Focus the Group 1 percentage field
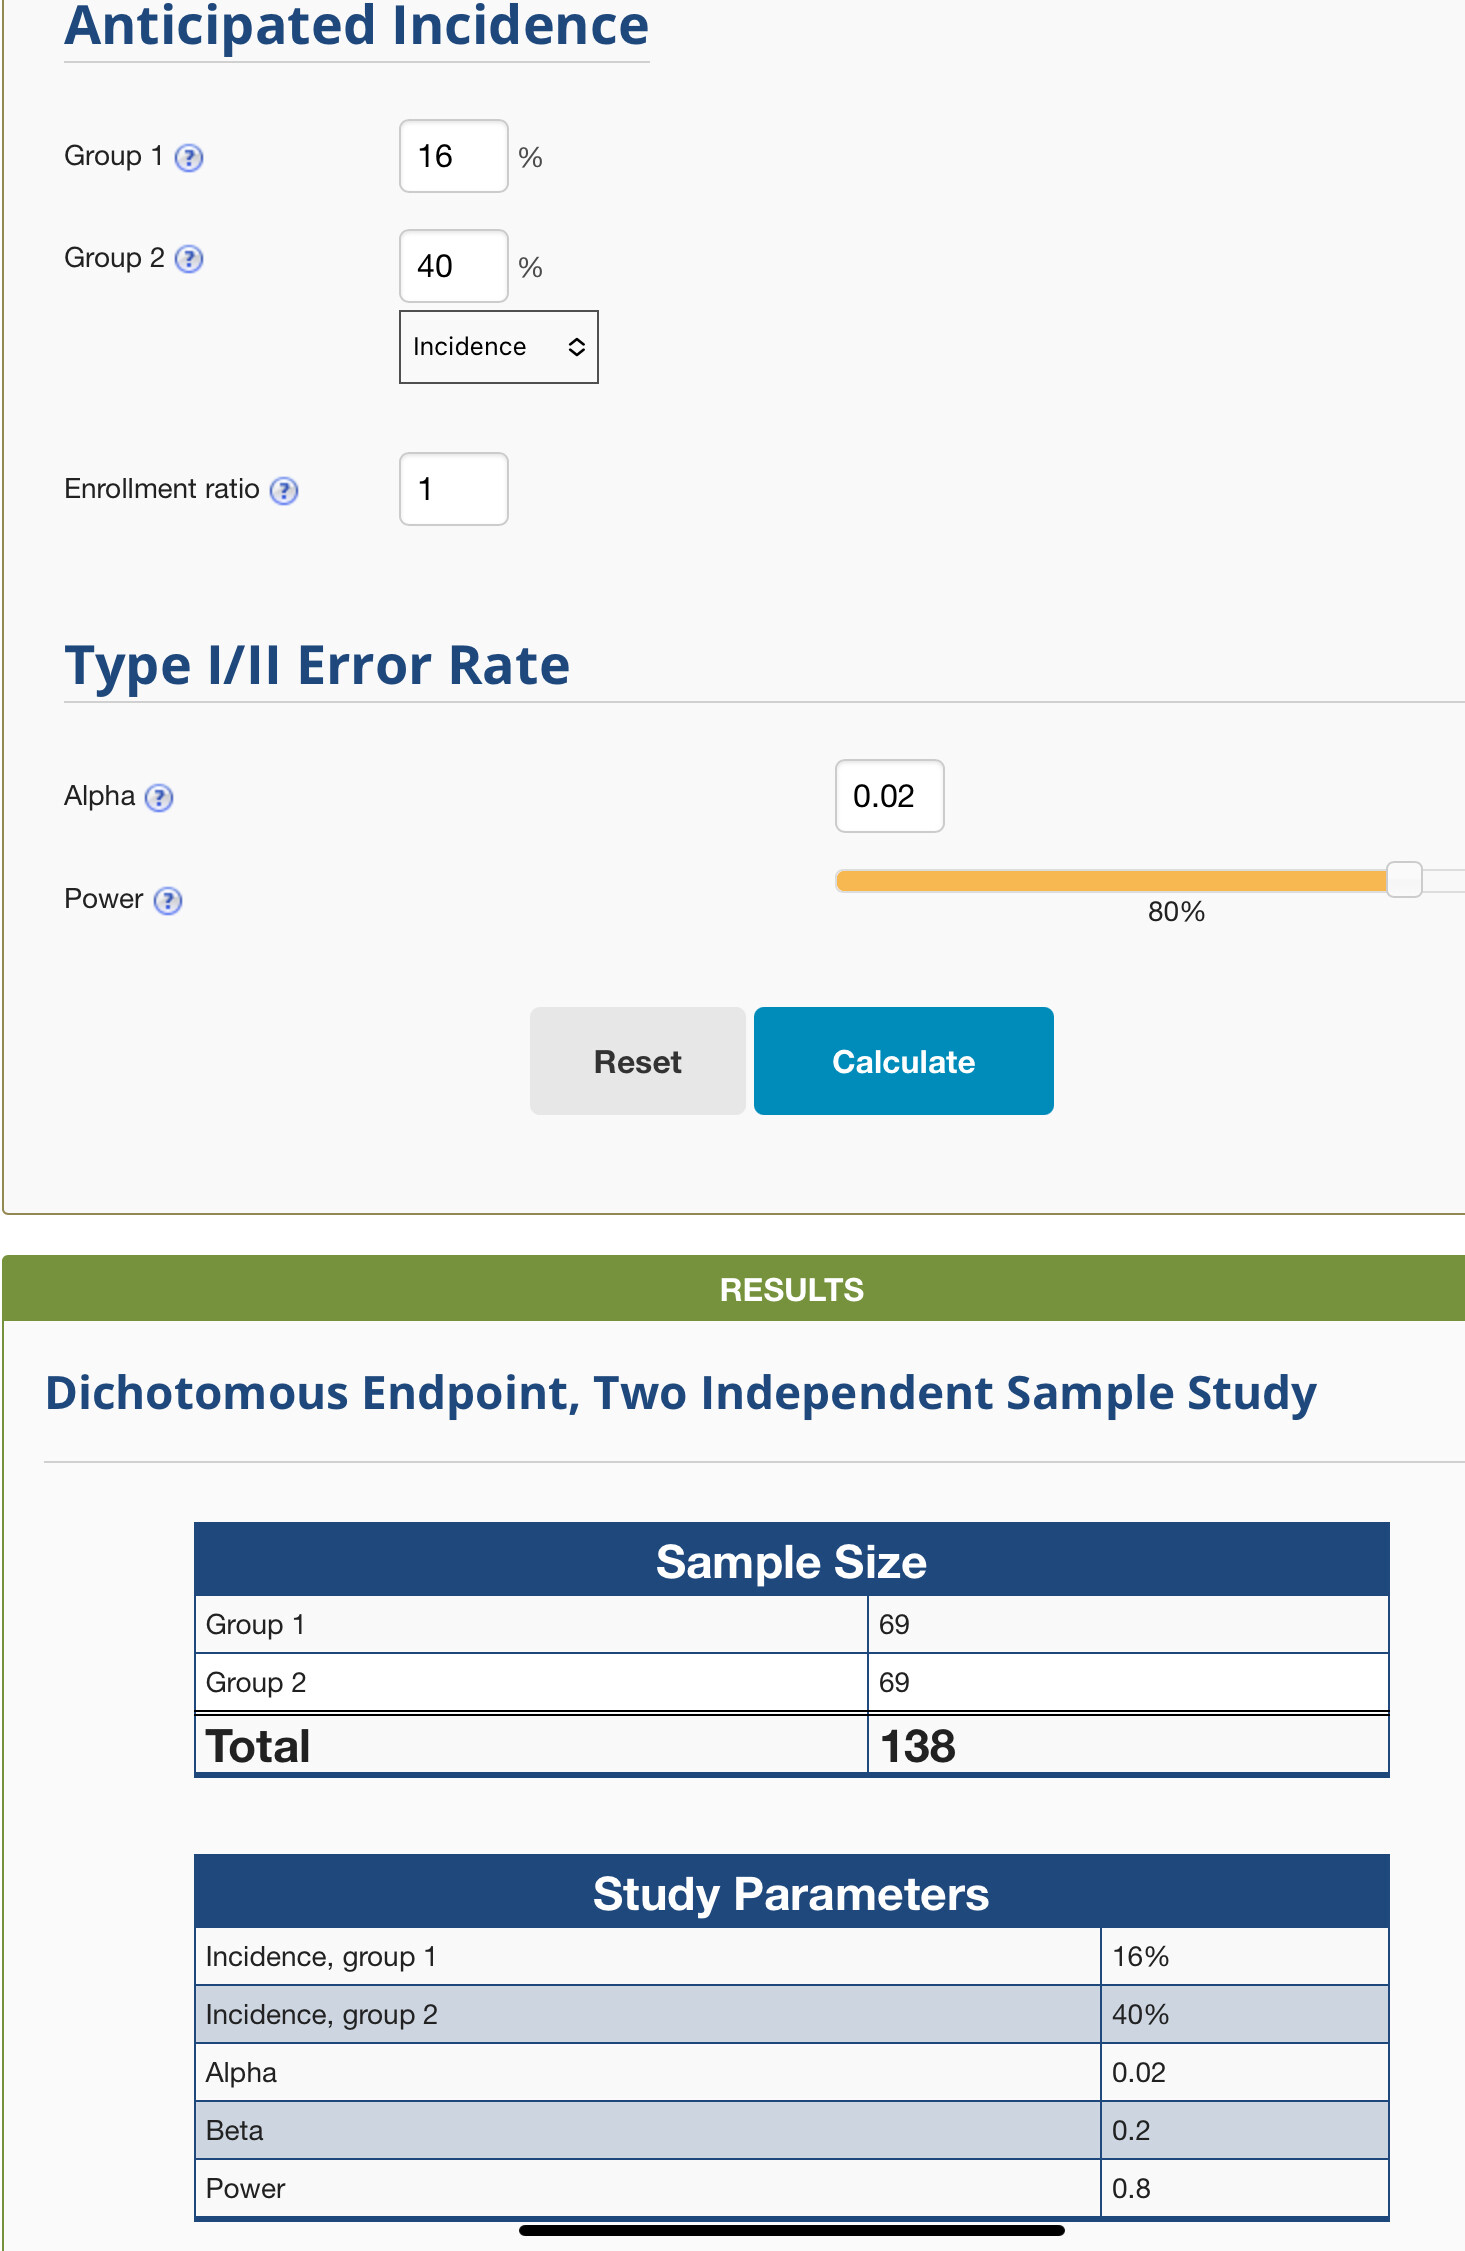This screenshot has width=1465, height=2251. point(454,156)
